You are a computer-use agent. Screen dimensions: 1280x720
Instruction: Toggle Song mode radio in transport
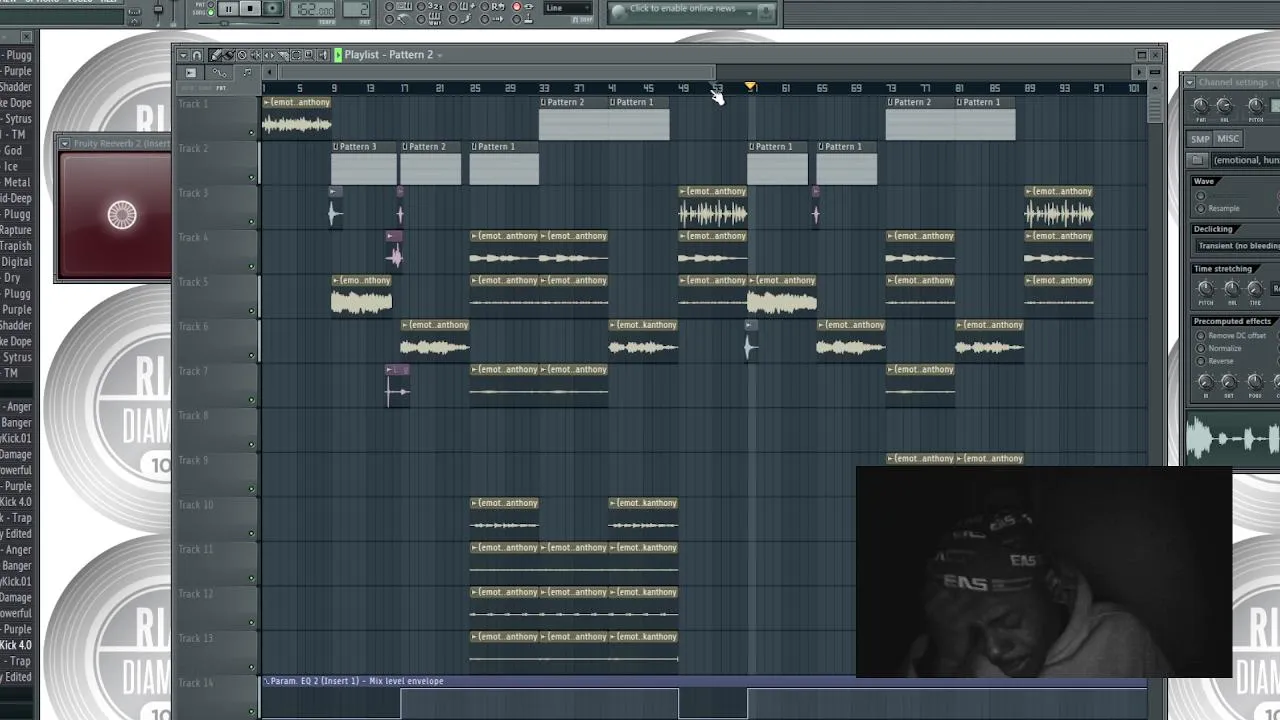(x=211, y=13)
